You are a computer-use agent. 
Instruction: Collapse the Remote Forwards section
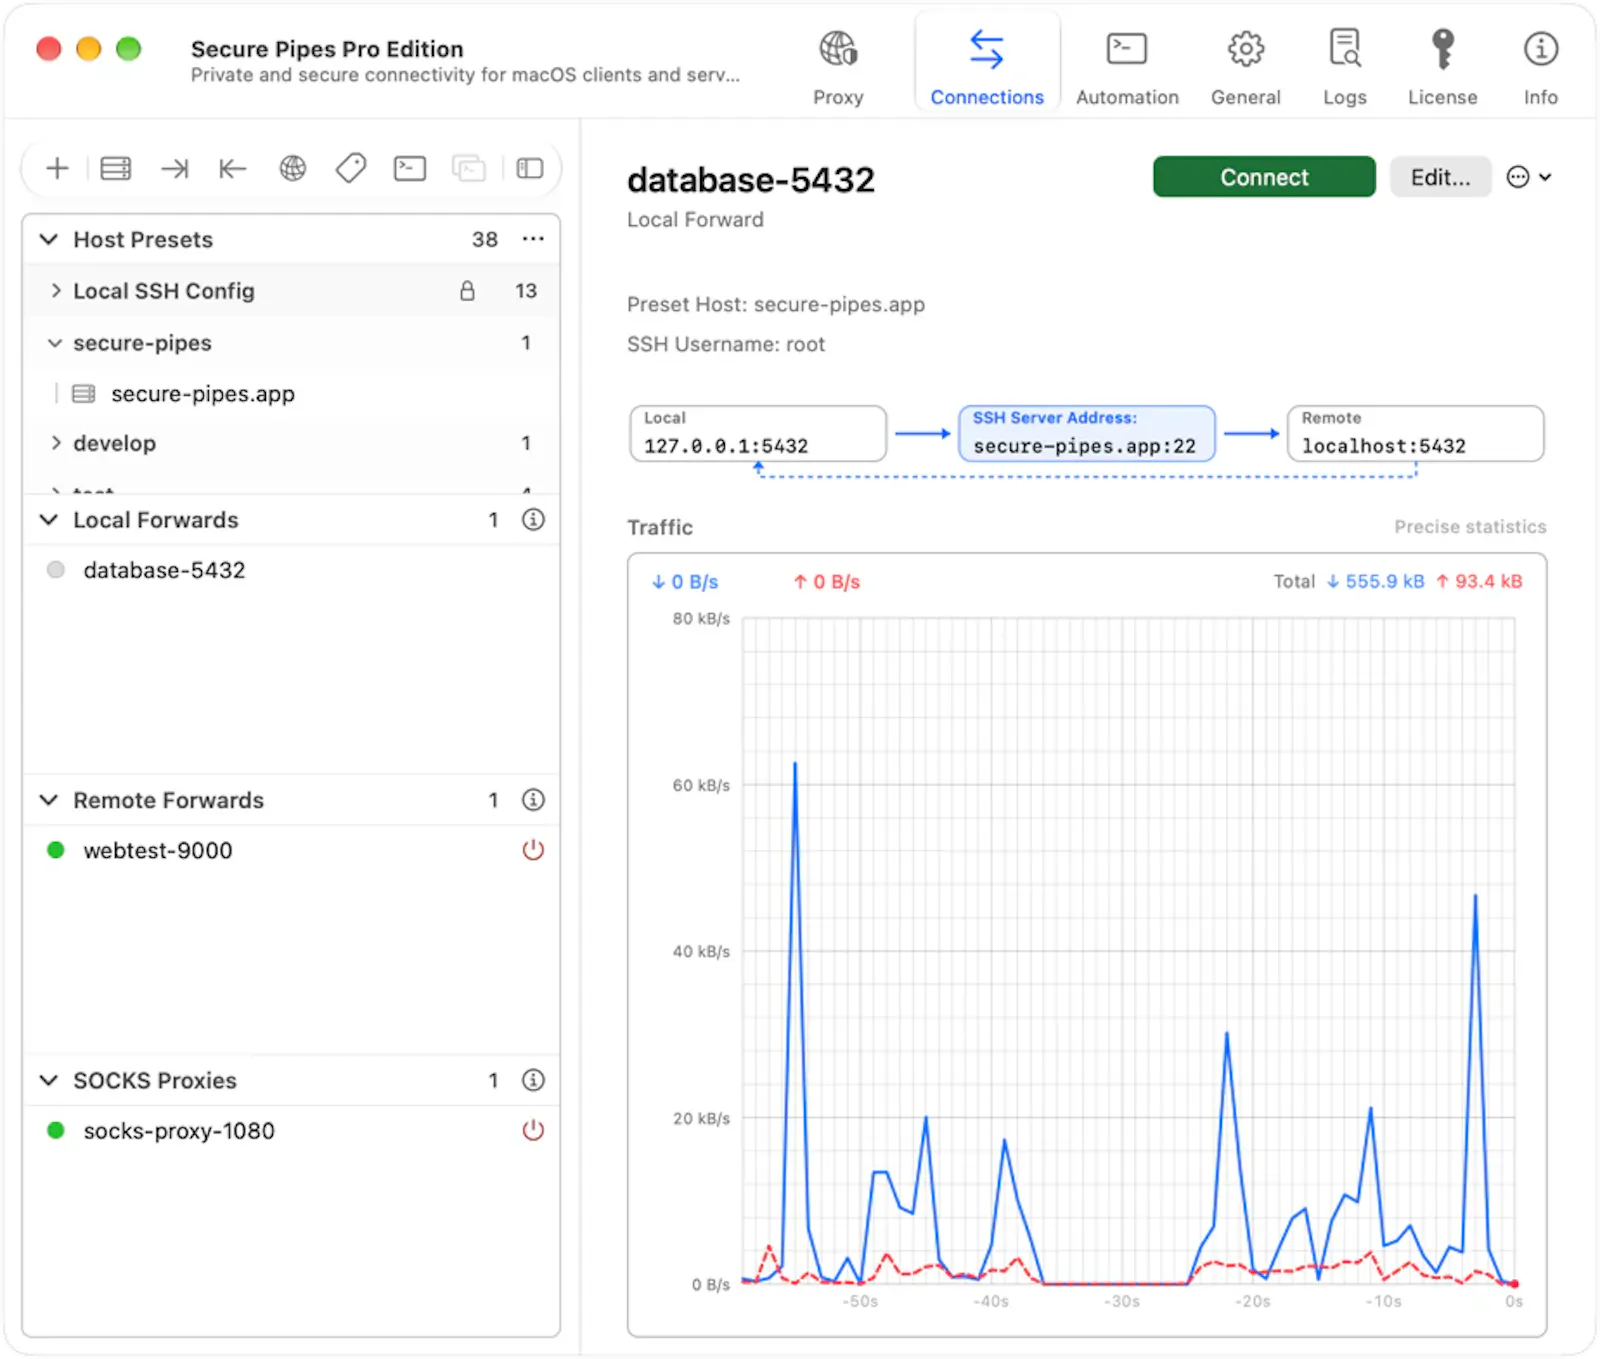pyautogui.click(x=48, y=800)
